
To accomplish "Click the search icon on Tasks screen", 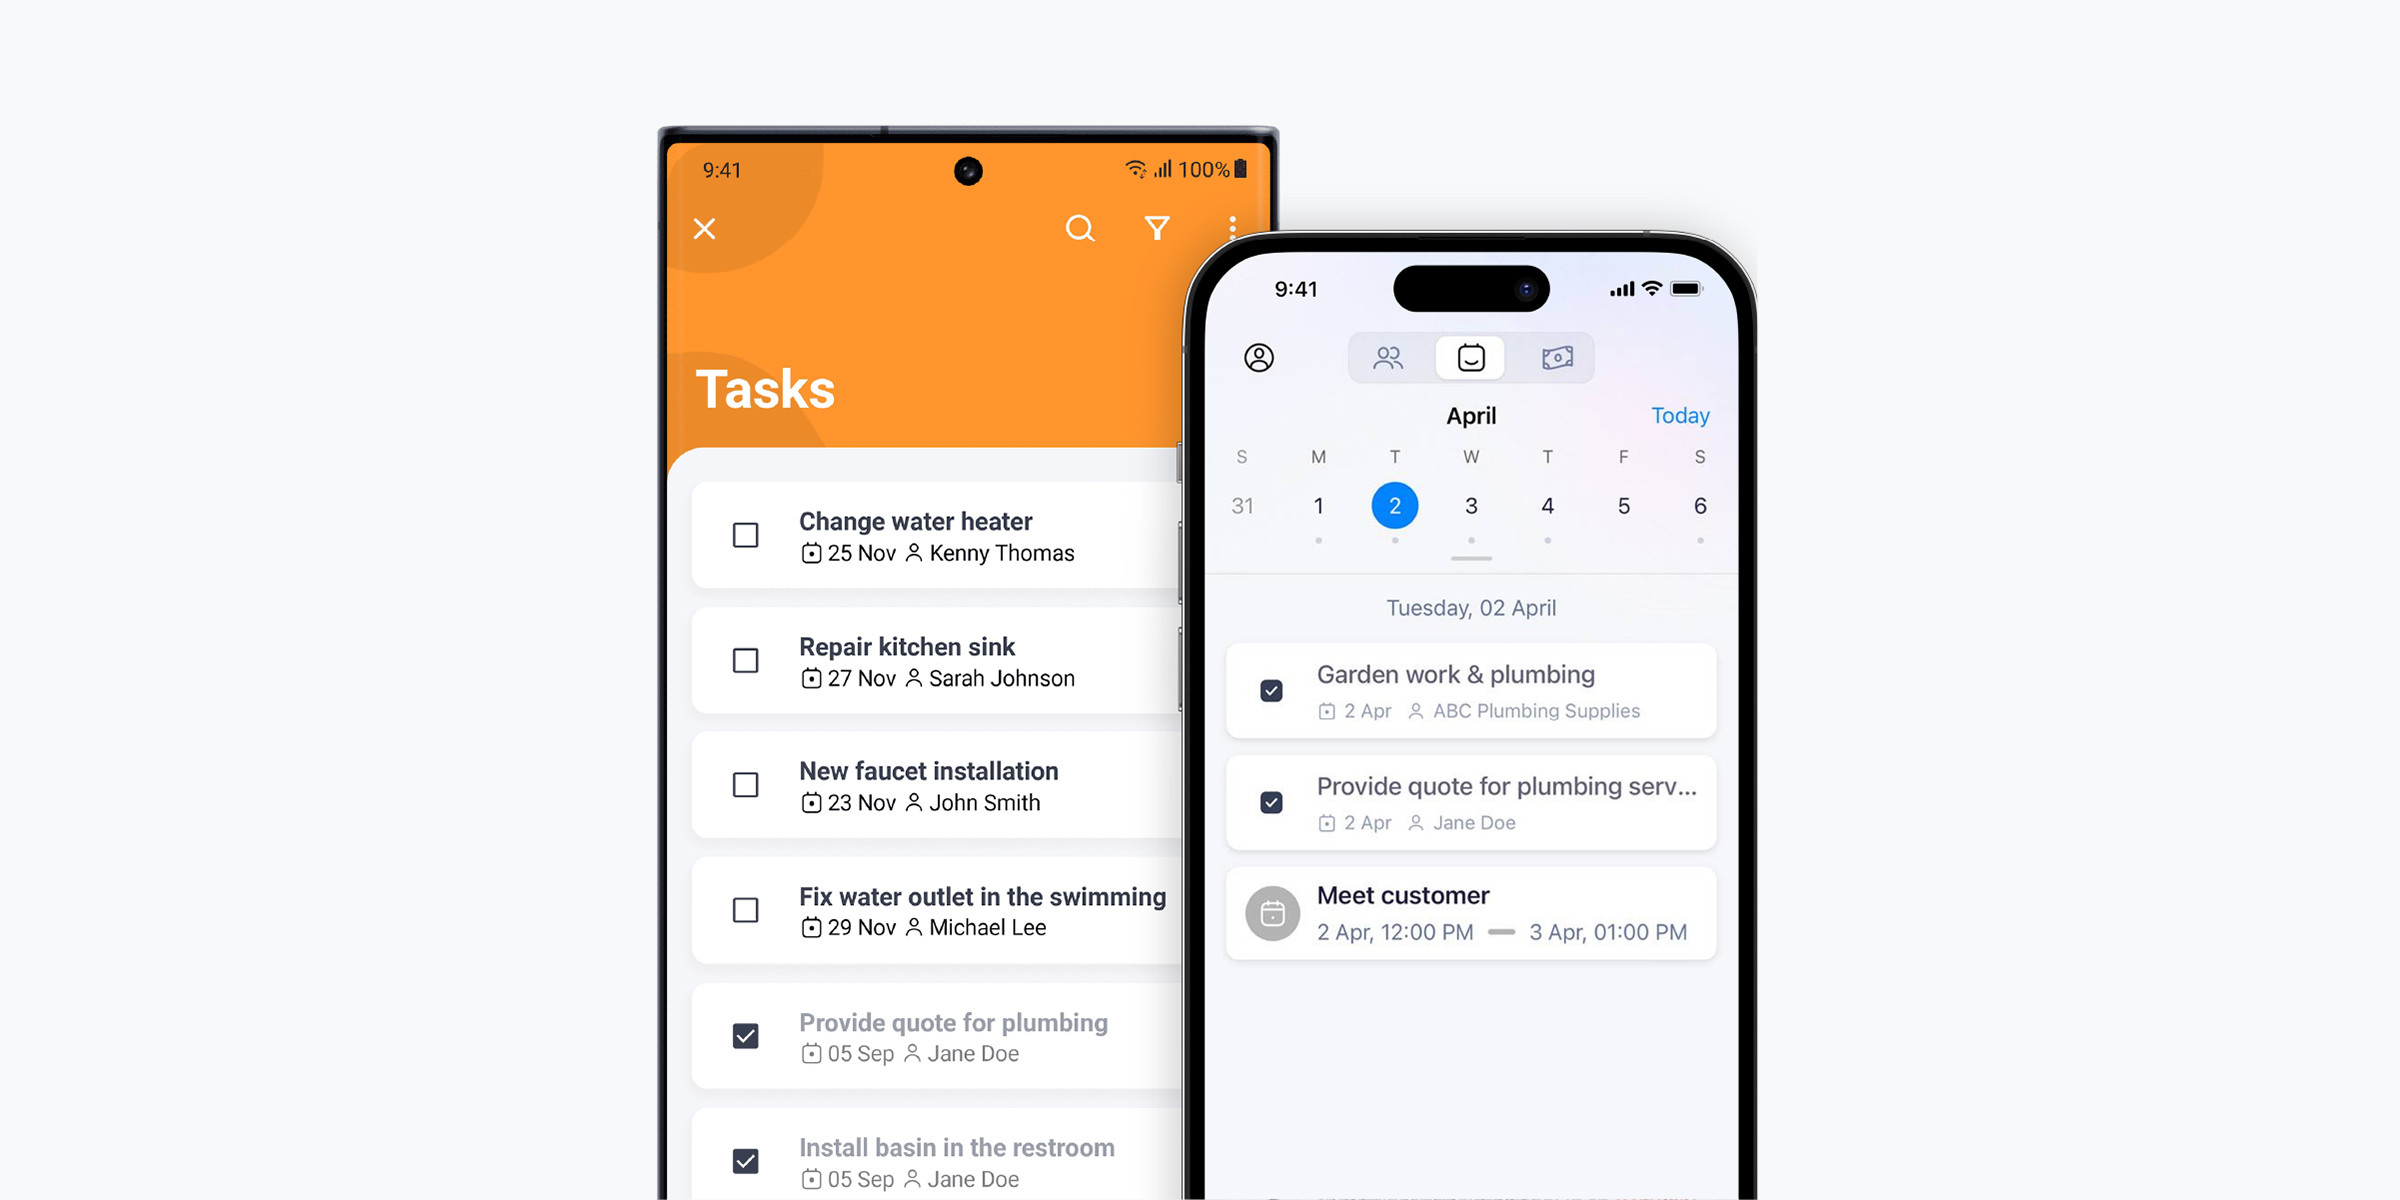I will pyautogui.click(x=1081, y=228).
